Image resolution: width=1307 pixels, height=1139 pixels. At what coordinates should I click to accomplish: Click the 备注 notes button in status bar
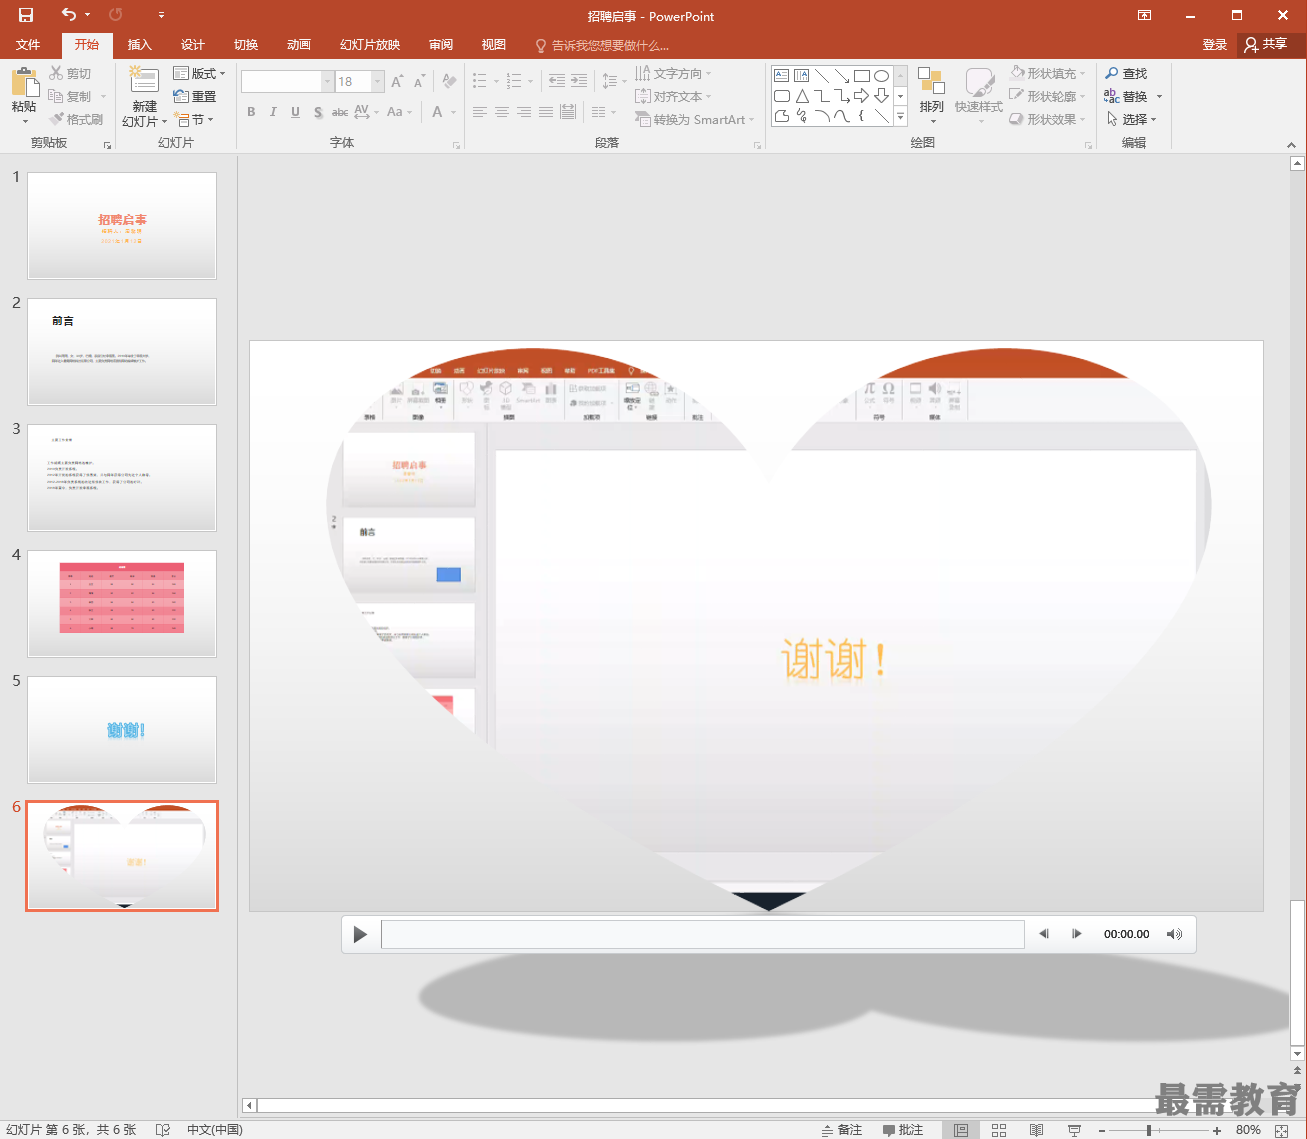842,1130
